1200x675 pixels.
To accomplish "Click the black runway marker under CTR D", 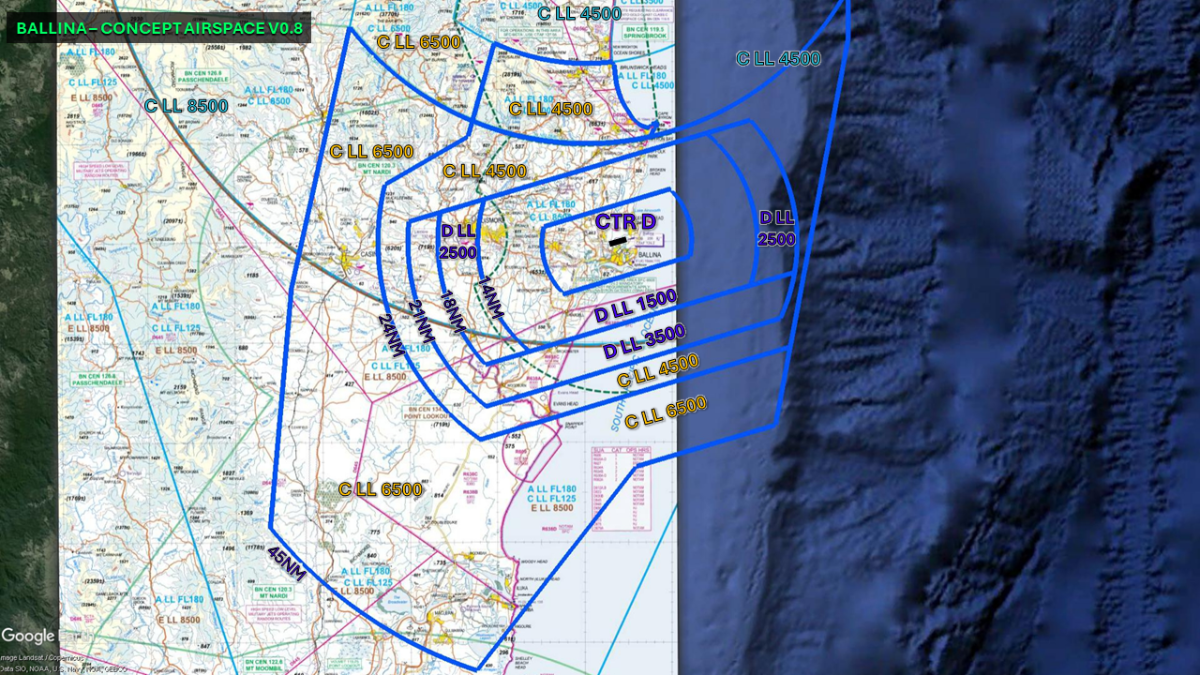I will pyautogui.click(x=619, y=240).
